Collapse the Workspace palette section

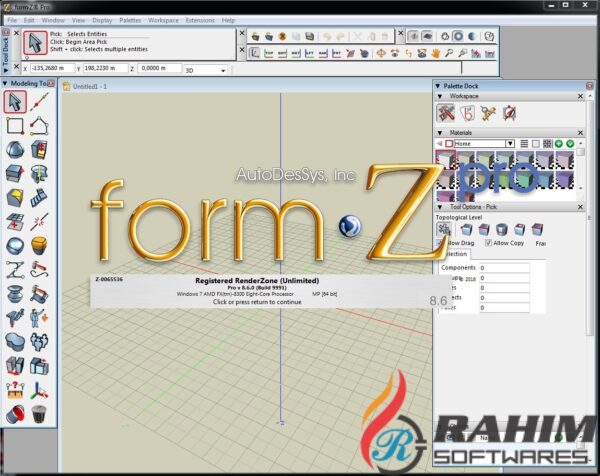point(440,96)
